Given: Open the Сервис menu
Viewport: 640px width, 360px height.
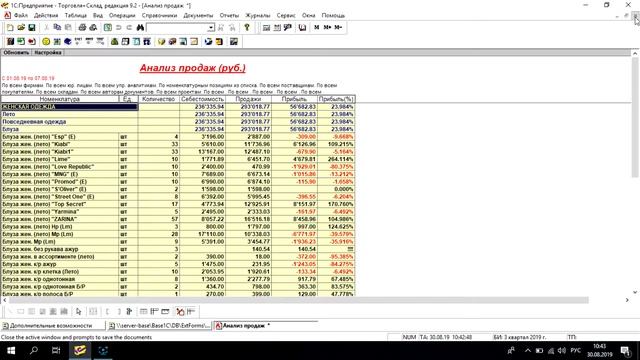Looking at the screenshot, I should (286, 15).
